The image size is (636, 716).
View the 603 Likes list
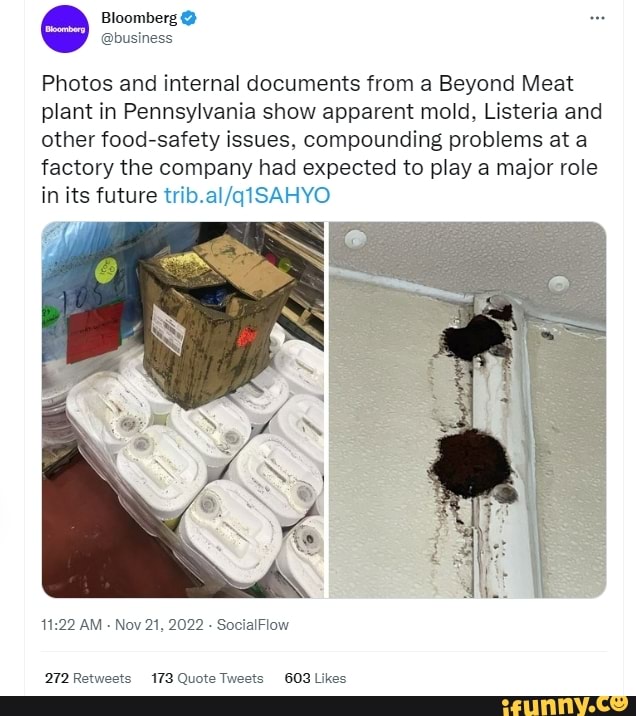[315, 677]
